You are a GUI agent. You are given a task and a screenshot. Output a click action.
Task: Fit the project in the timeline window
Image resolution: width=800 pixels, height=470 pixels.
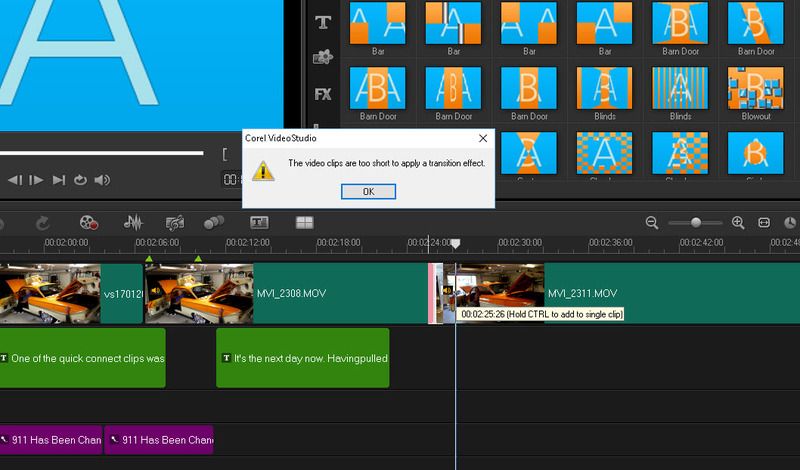(764, 223)
